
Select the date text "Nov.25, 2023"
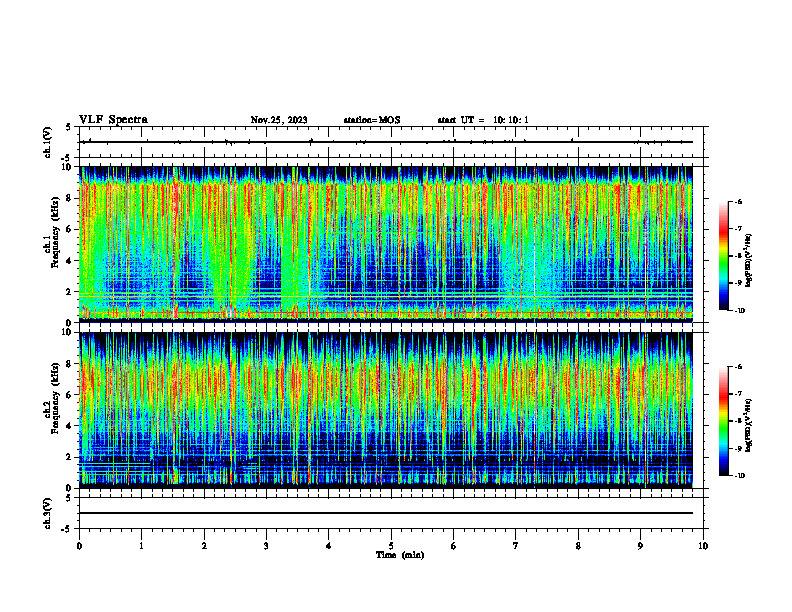coord(279,120)
